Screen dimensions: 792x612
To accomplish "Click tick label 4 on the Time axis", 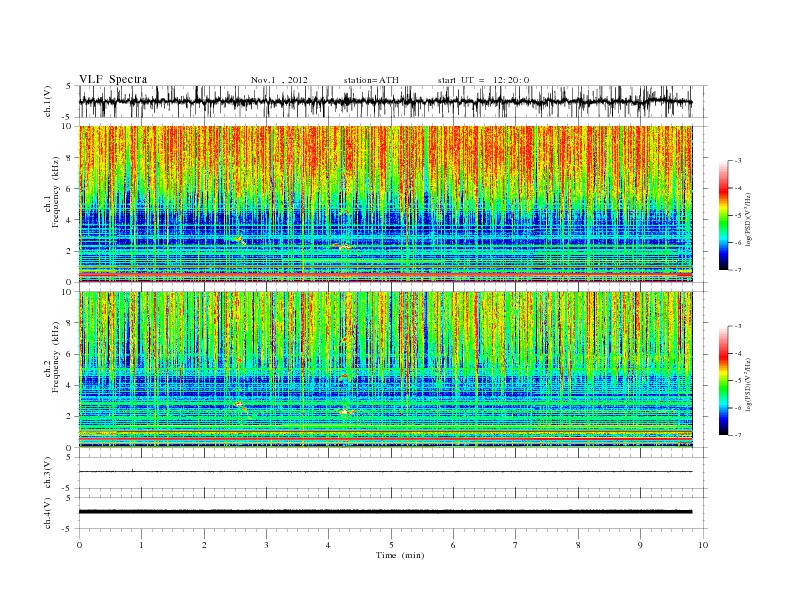I will coord(329,545).
